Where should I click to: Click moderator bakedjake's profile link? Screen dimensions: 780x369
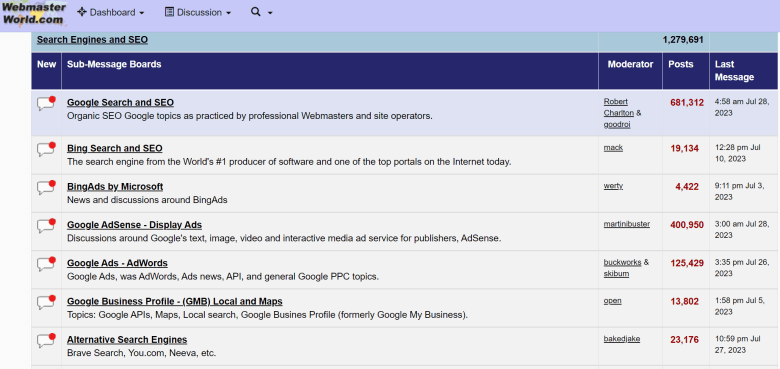[x=622, y=339]
